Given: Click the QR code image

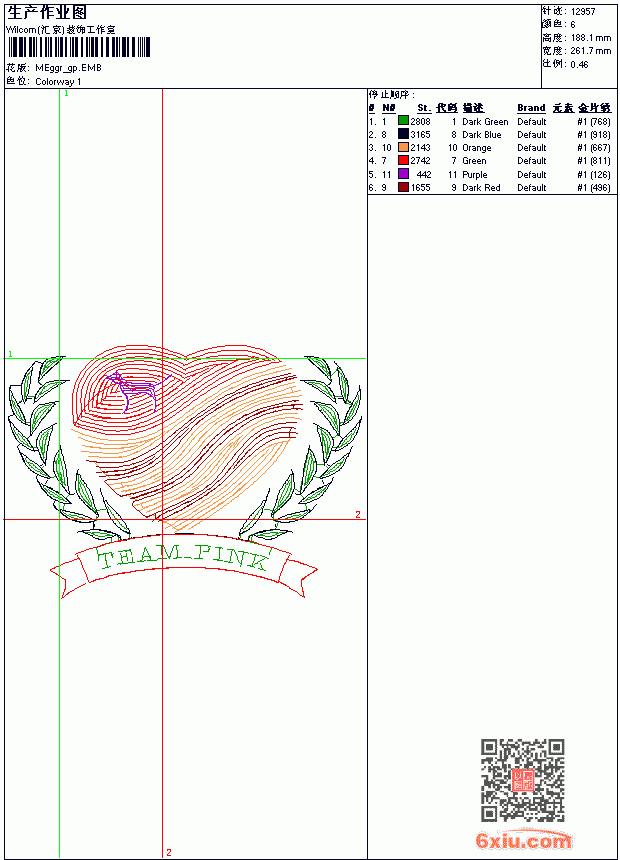Looking at the screenshot, I should tap(523, 780).
